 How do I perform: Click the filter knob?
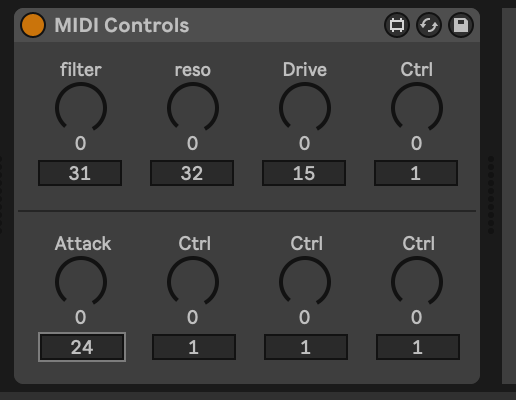pos(81,107)
